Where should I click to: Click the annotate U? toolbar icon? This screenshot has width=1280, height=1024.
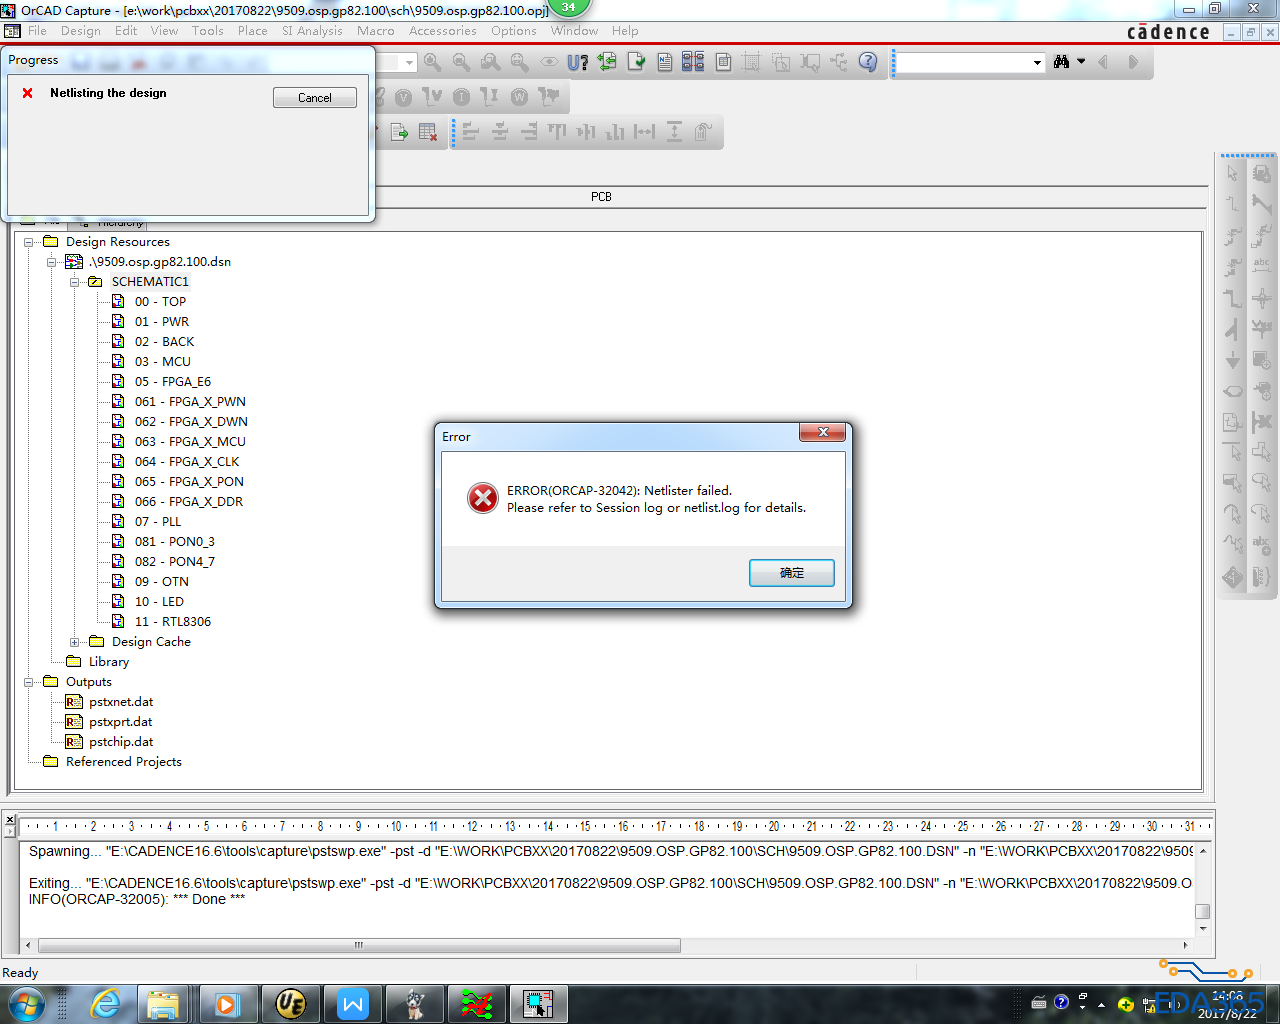[577, 62]
